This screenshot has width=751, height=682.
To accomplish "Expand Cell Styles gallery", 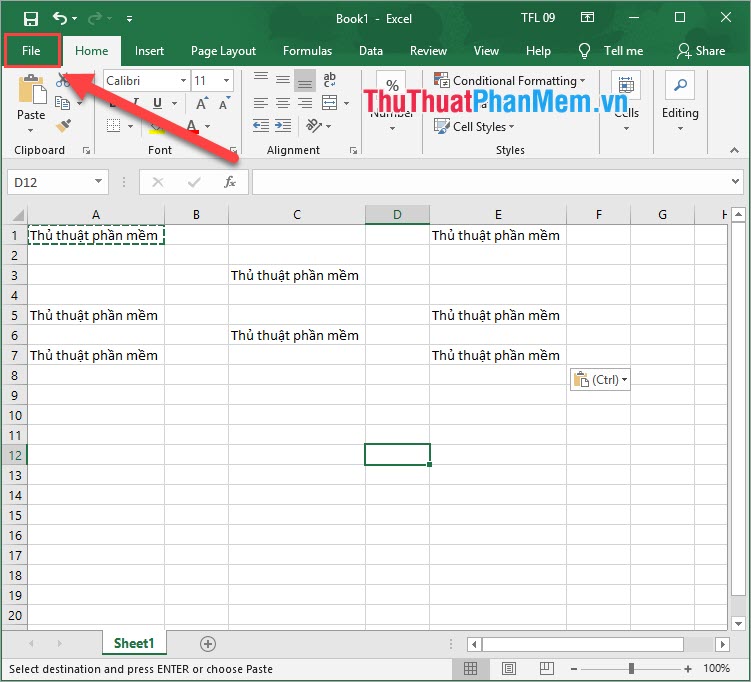I will pos(474,126).
